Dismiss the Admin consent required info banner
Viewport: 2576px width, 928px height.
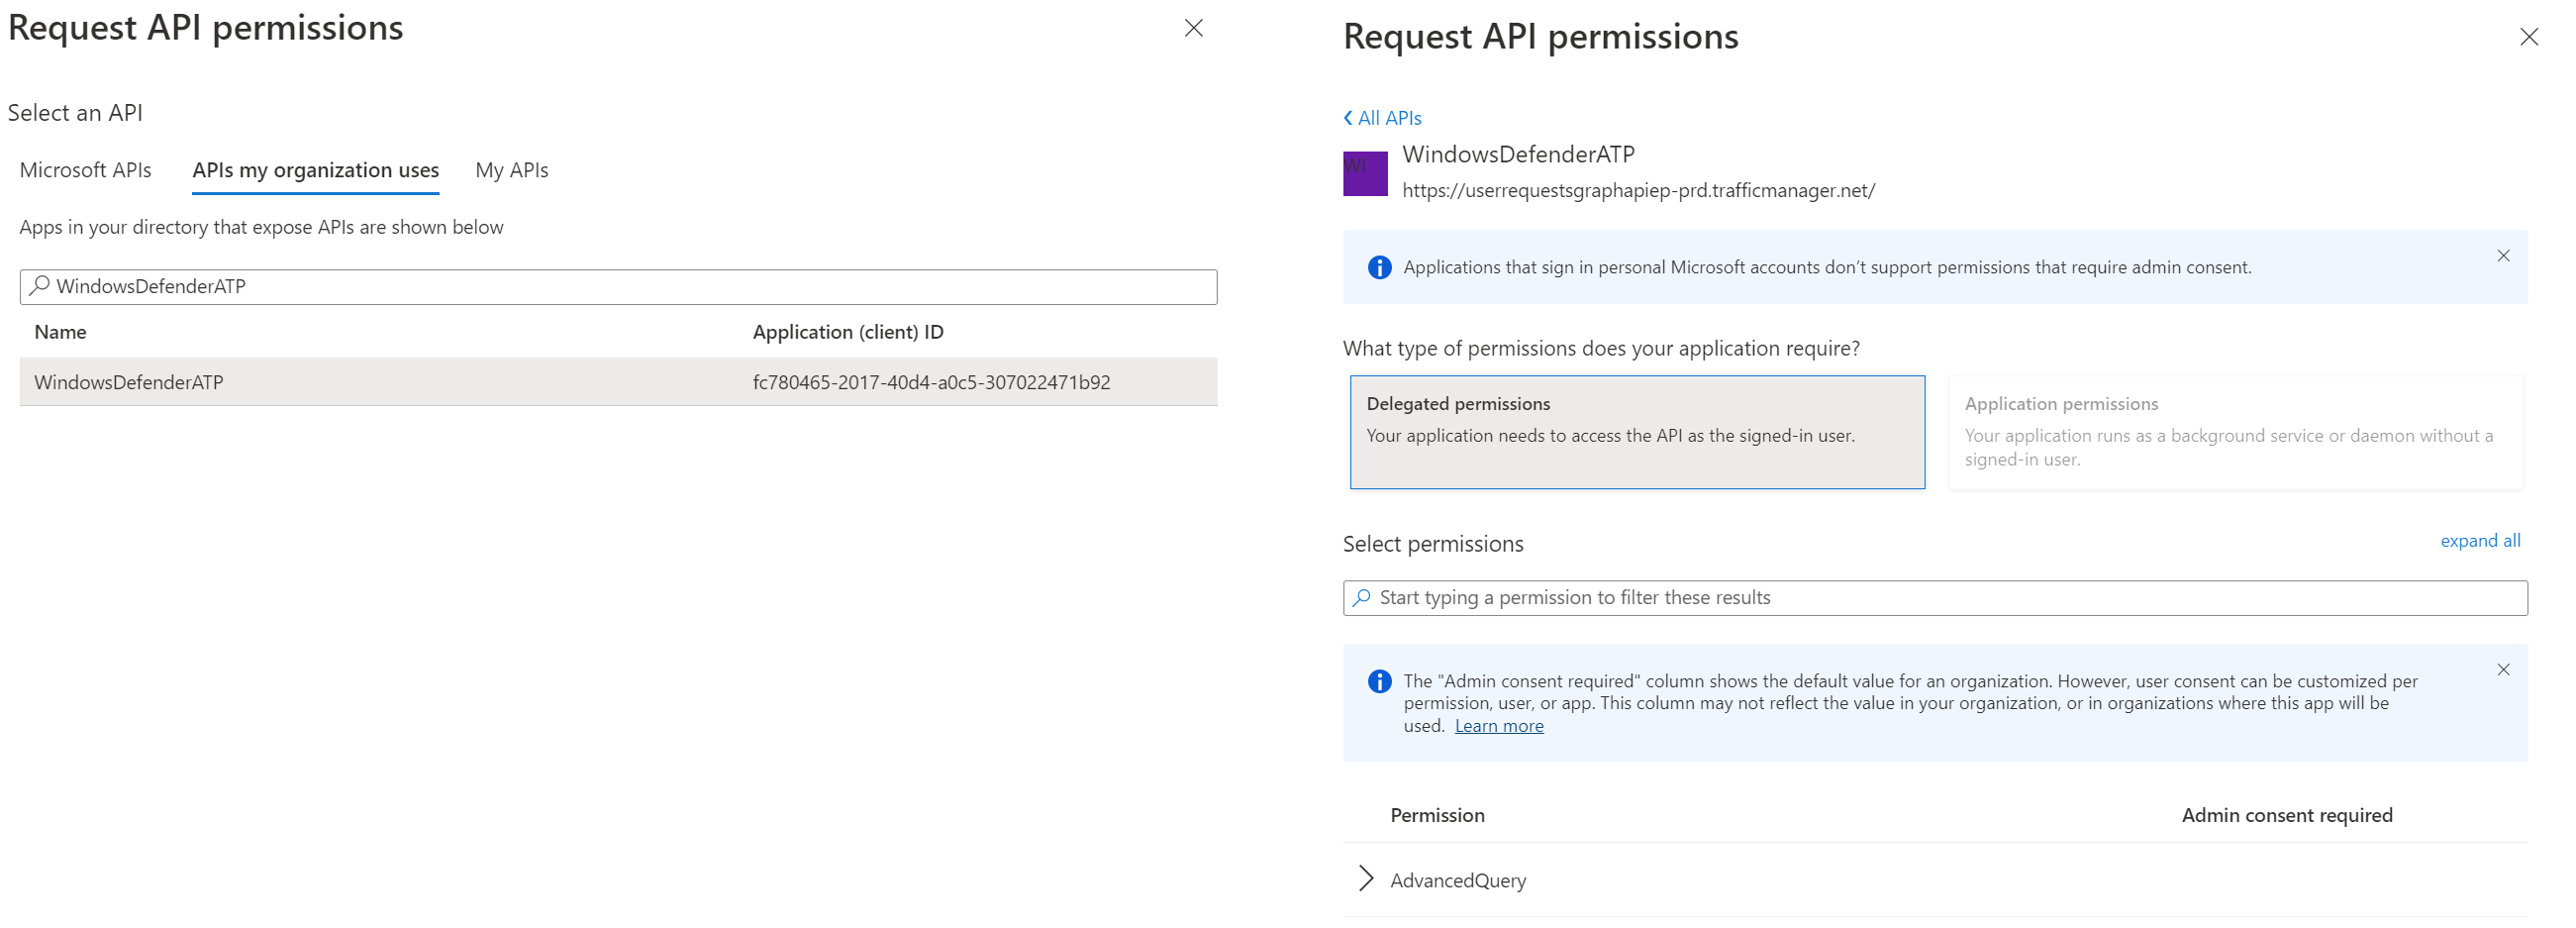[2502, 670]
